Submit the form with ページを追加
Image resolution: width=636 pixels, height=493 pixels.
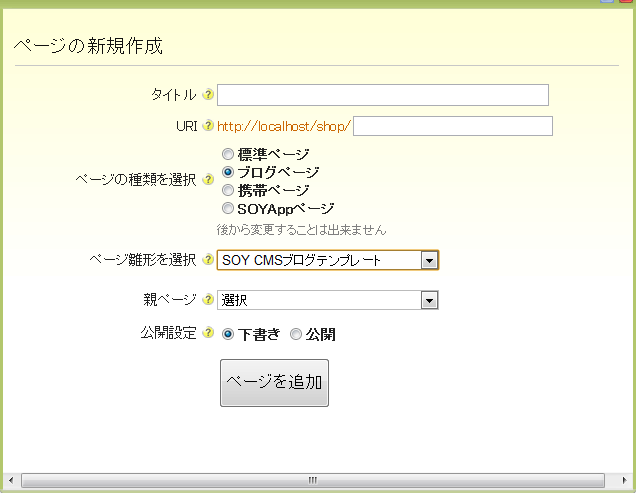274,383
